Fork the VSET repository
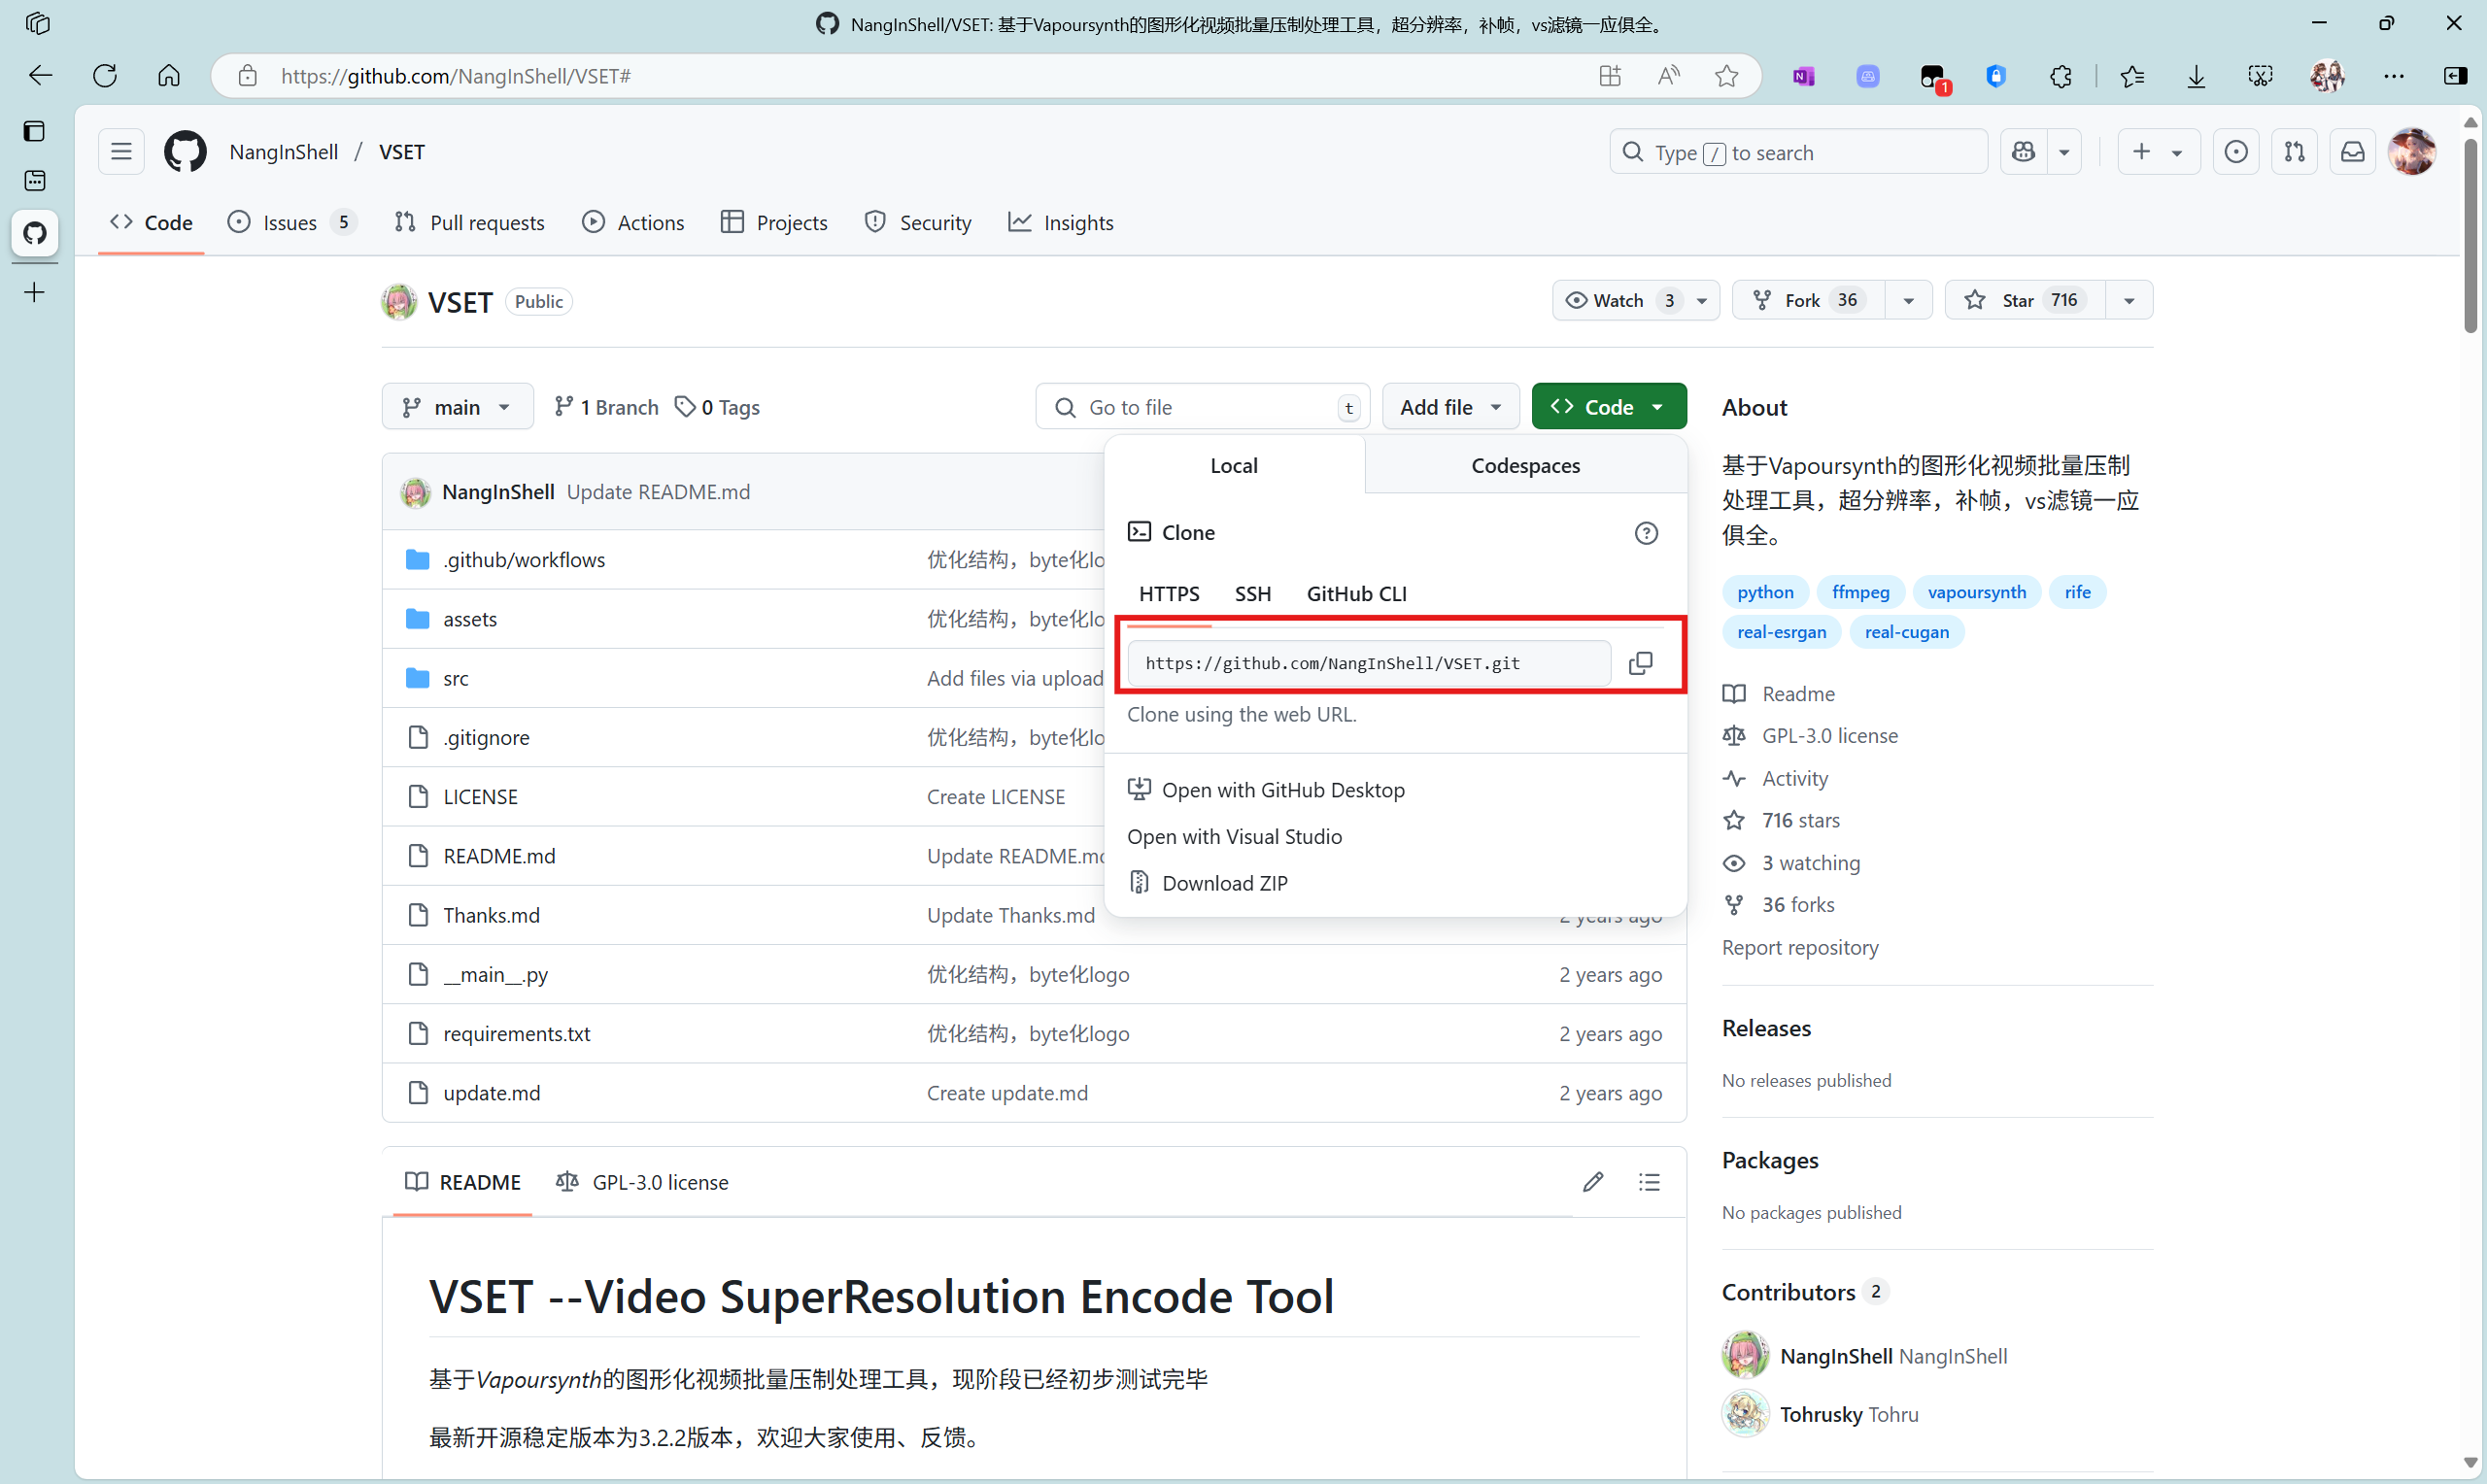Viewport: 2487px width, 1484px height. tap(1809, 300)
